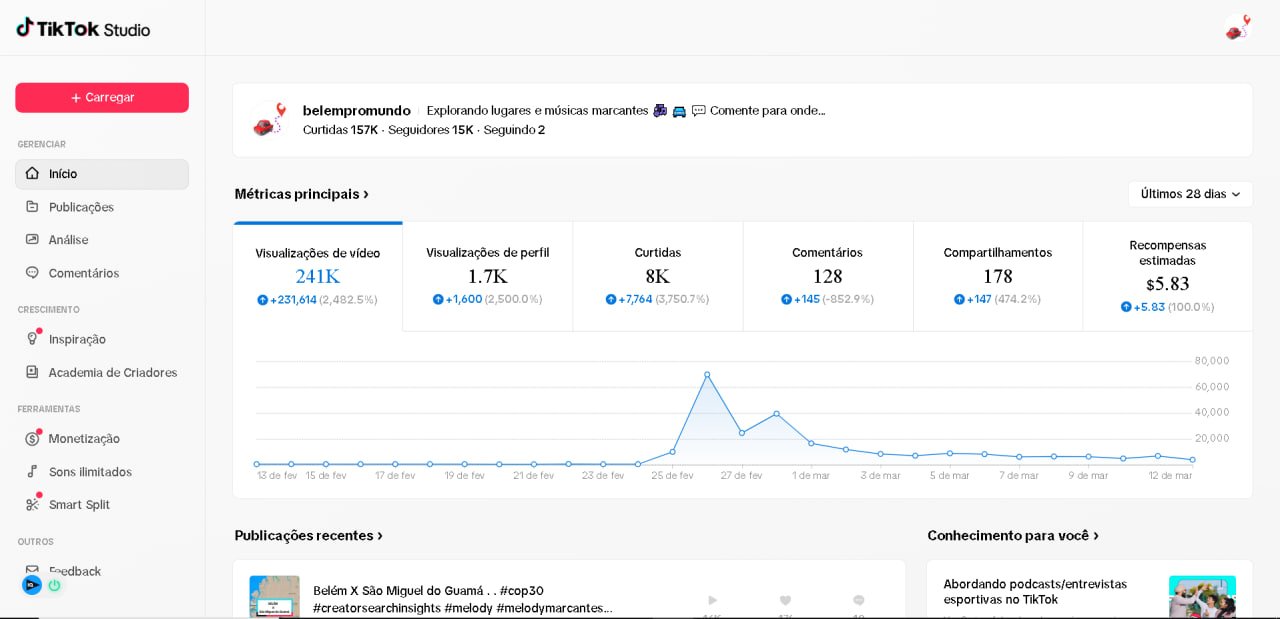
Task: Click the up arrow icon beside +145
Action: [787, 299]
